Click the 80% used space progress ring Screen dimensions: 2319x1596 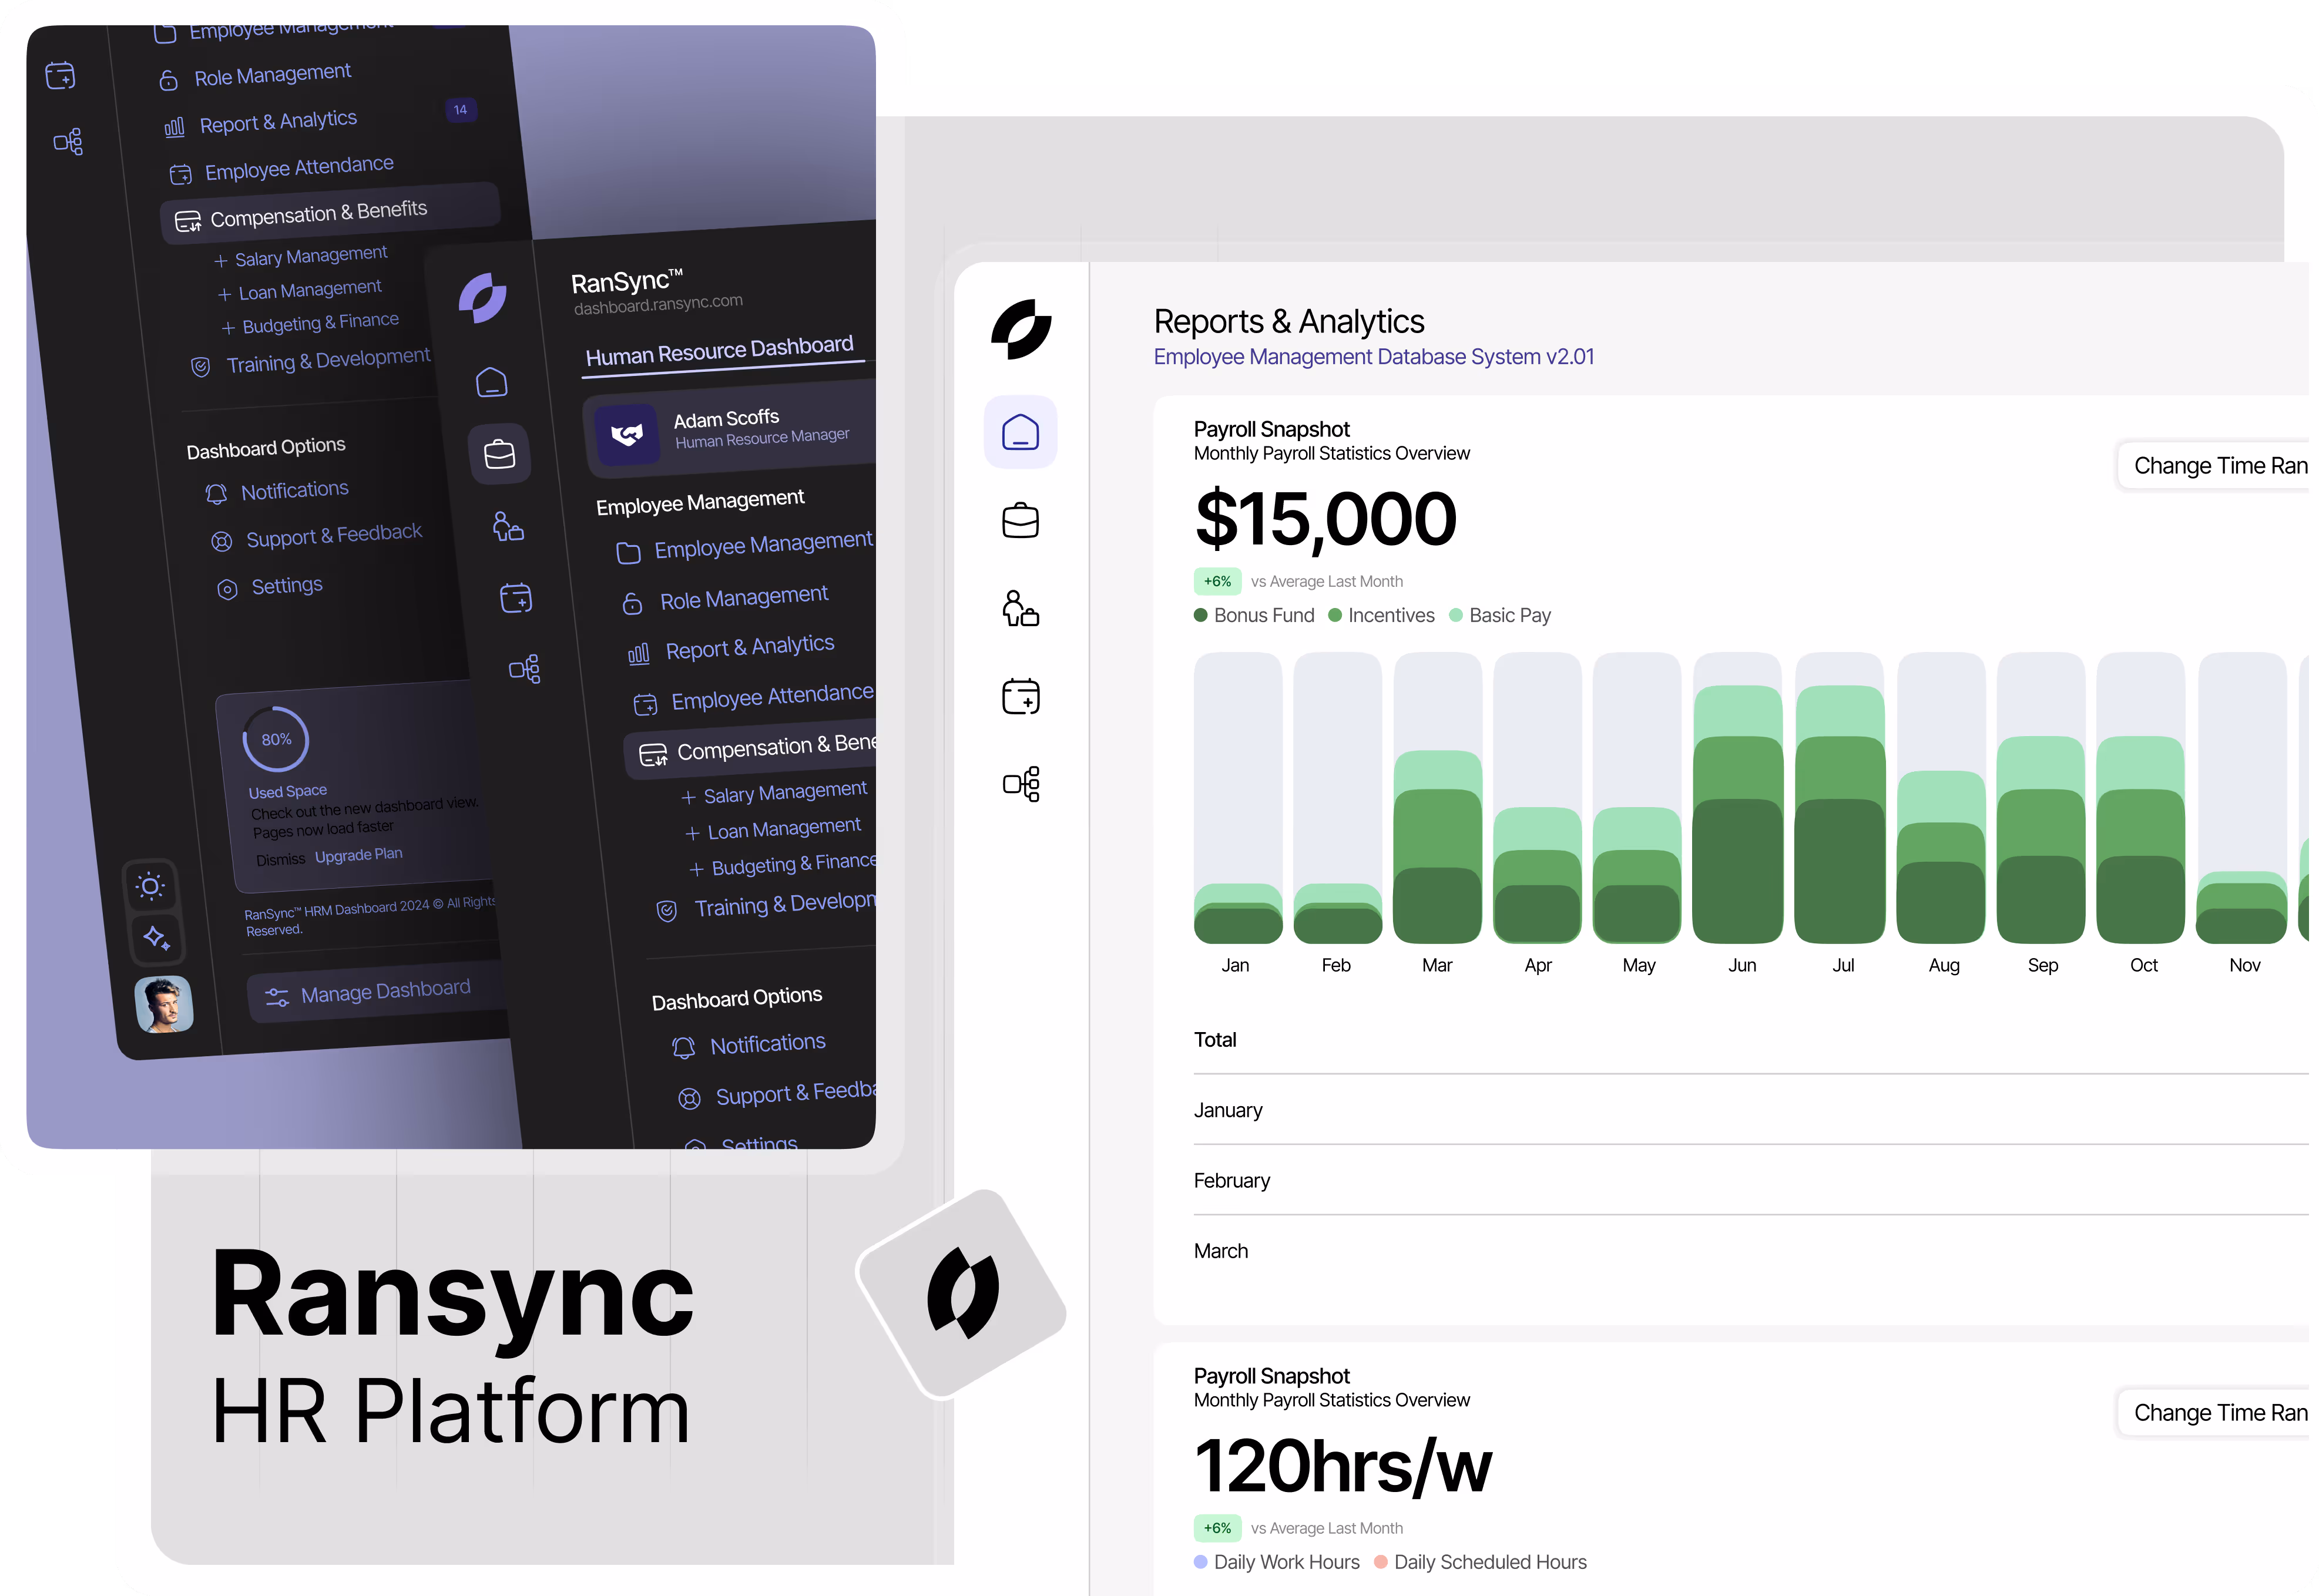tap(275, 739)
